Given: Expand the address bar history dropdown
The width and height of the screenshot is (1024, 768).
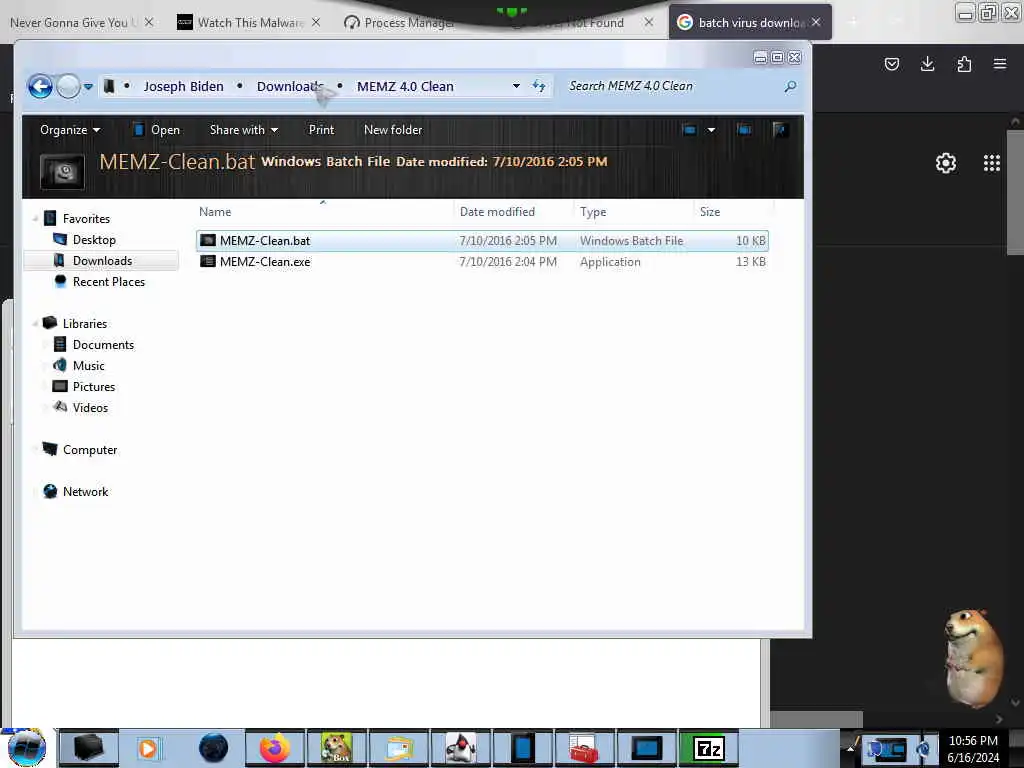Looking at the screenshot, I should pyautogui.click(x=516, y=86).
